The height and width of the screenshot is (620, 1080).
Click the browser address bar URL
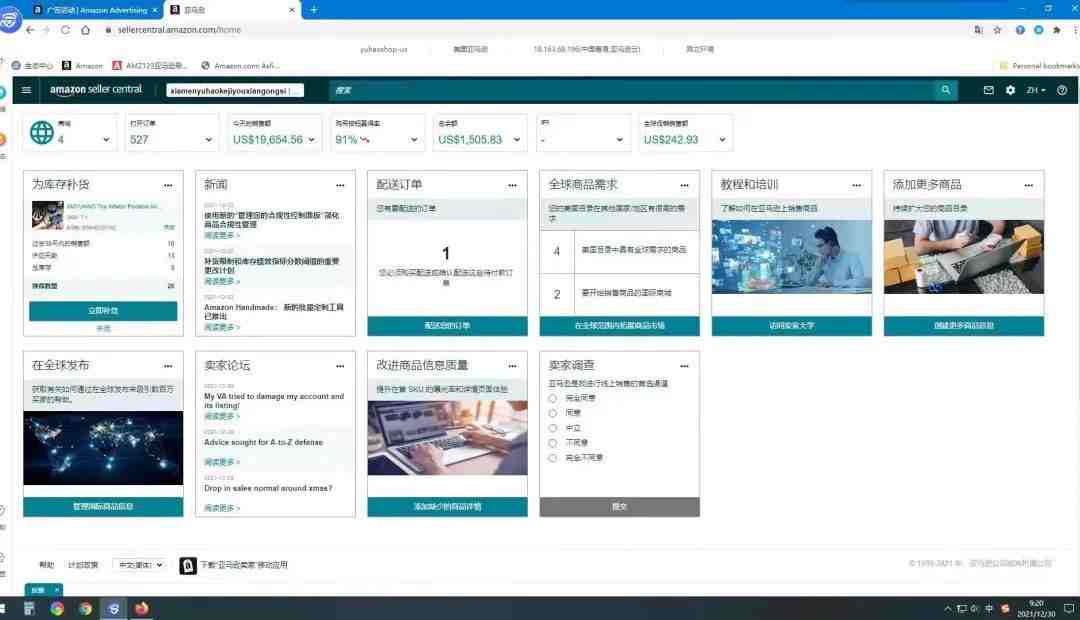[179, 30]
